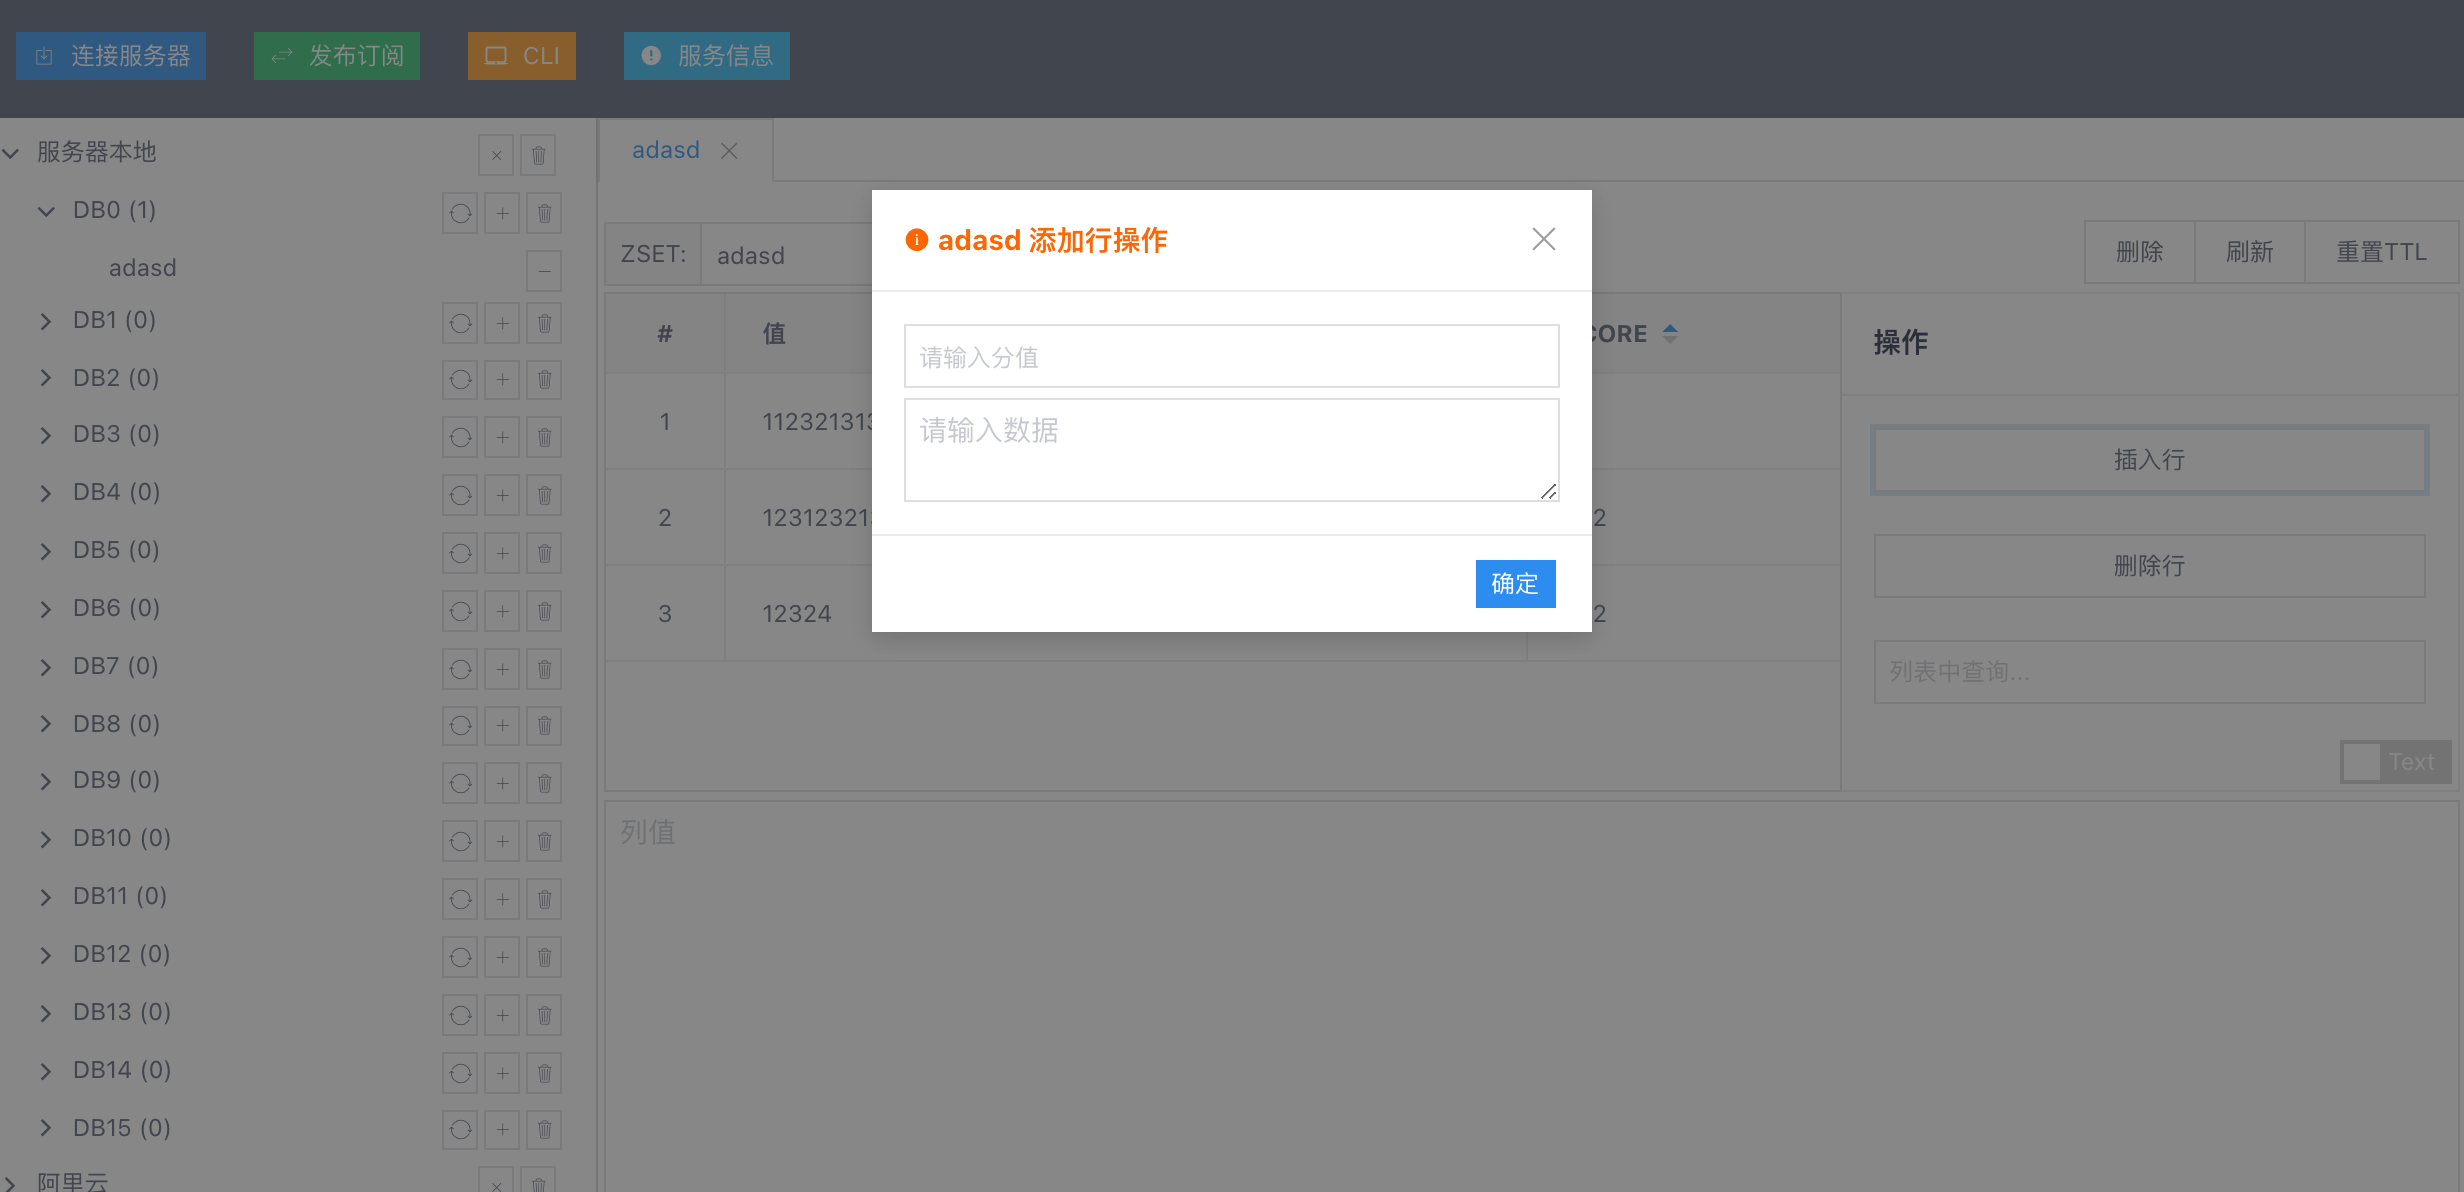This screenshot has width=2464, height=1192.
Task: Expand the DB7 database node
Action: 46,667
